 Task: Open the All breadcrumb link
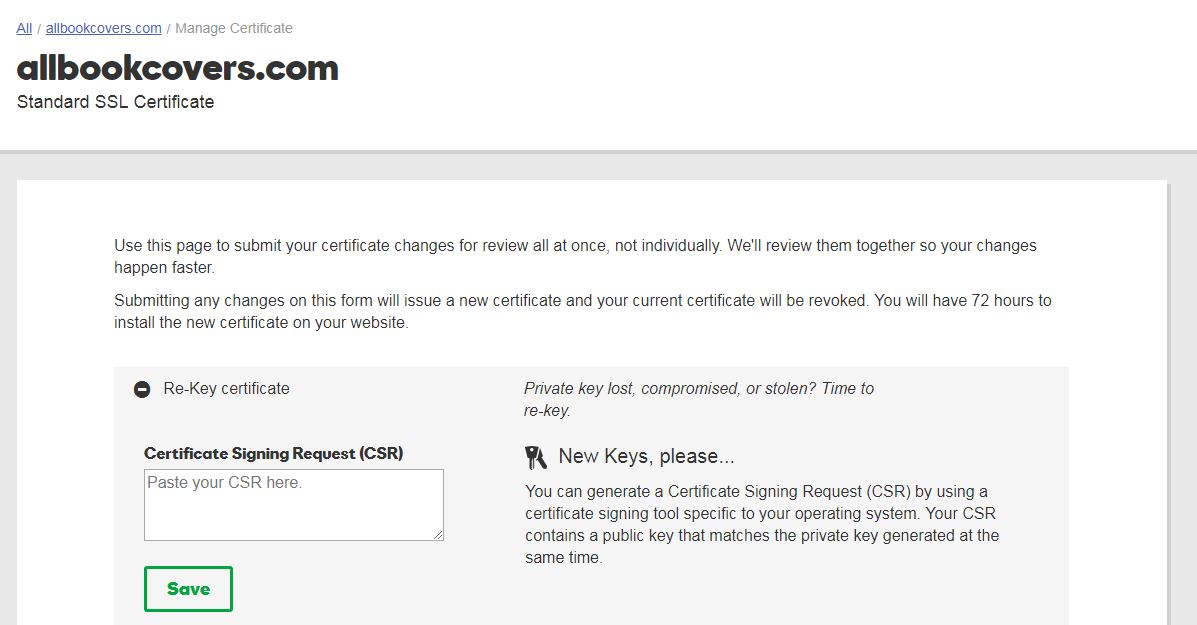(x=24, y=28)
